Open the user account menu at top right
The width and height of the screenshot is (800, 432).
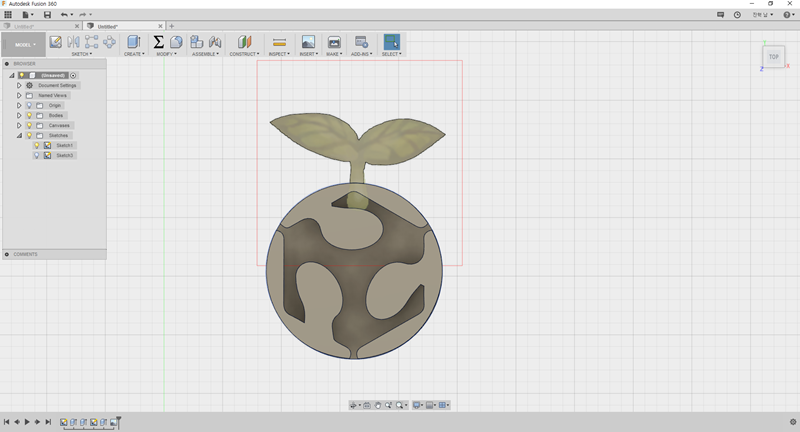(763, 15)
